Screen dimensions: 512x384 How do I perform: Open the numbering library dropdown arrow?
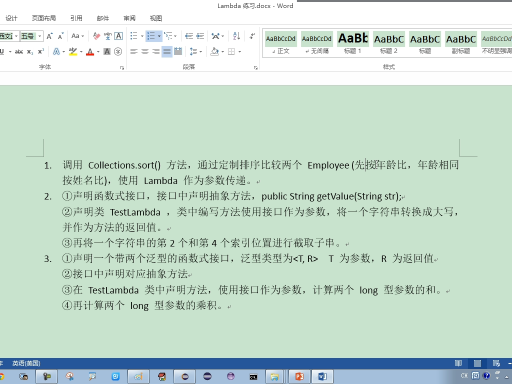pyautogui.click(x=159, y=36)
